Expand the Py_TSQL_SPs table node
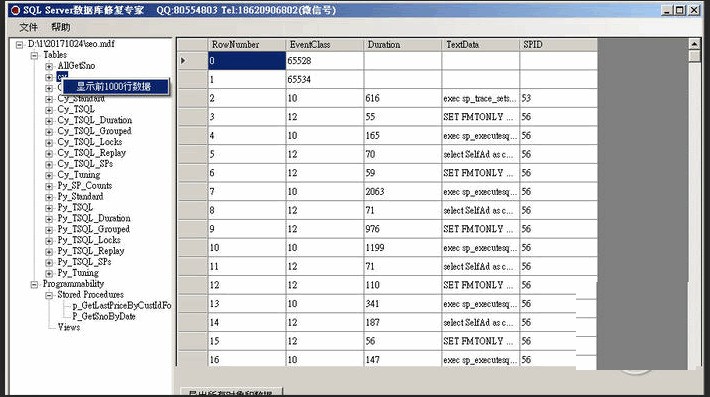Viewport: 710px width, 397px height. tap(49, 263)
